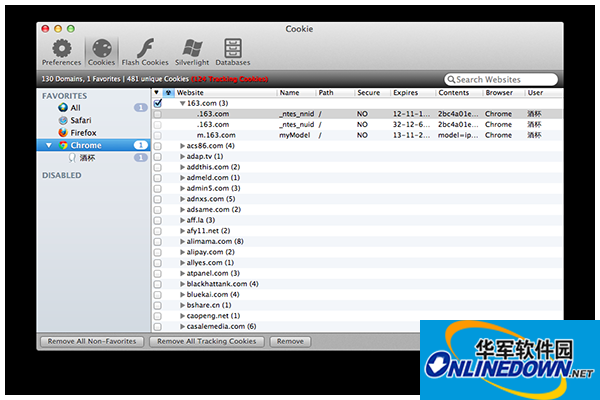Select the caopeng.net (1) row

click(x=357, y=316)
